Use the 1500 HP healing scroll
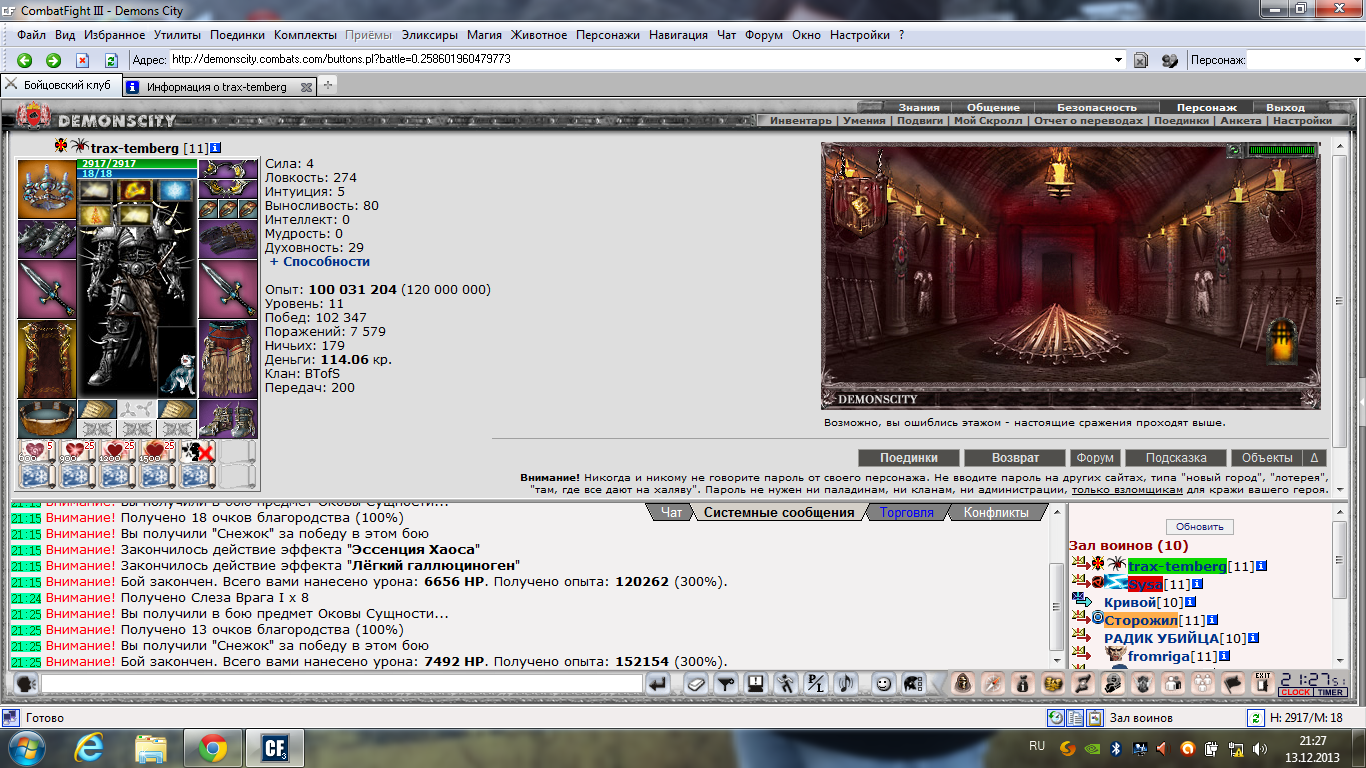The image size is (1366, 768). [x=158, y=451]
